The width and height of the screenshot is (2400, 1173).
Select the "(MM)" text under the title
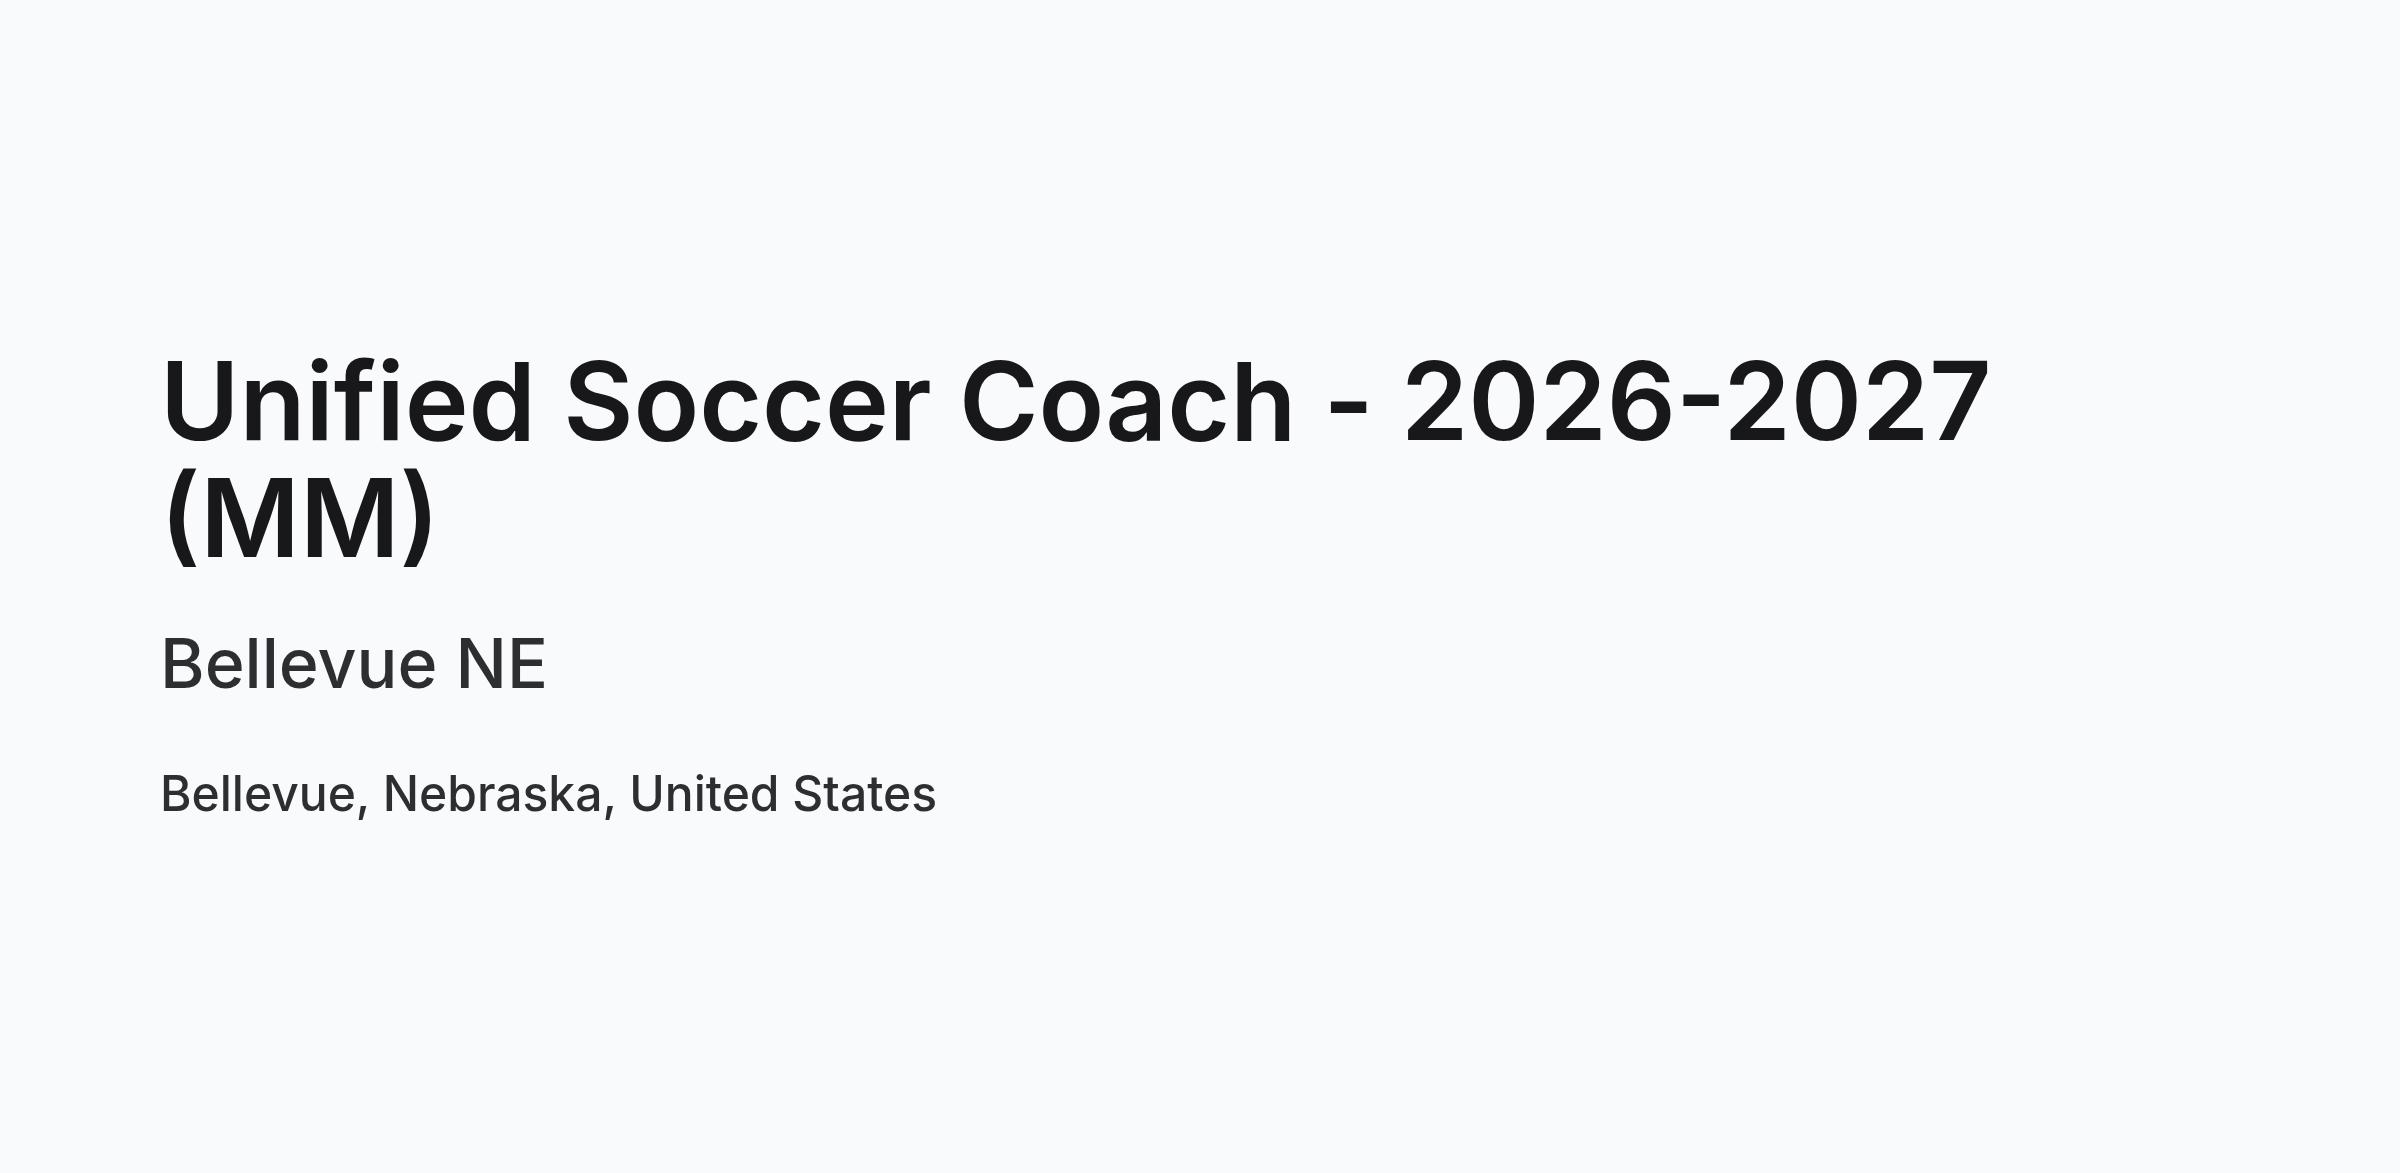(x=299, y=518)
